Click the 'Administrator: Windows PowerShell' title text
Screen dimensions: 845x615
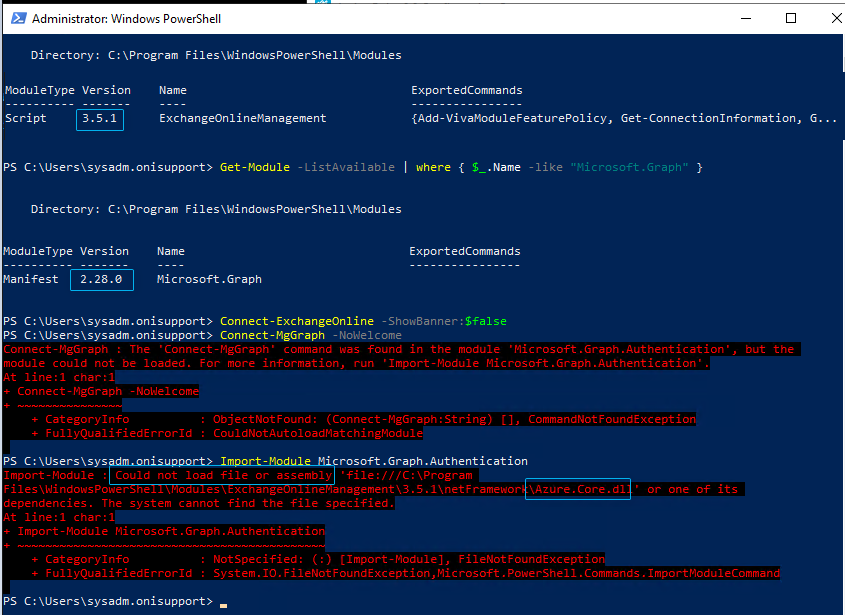tap(126, 19)
